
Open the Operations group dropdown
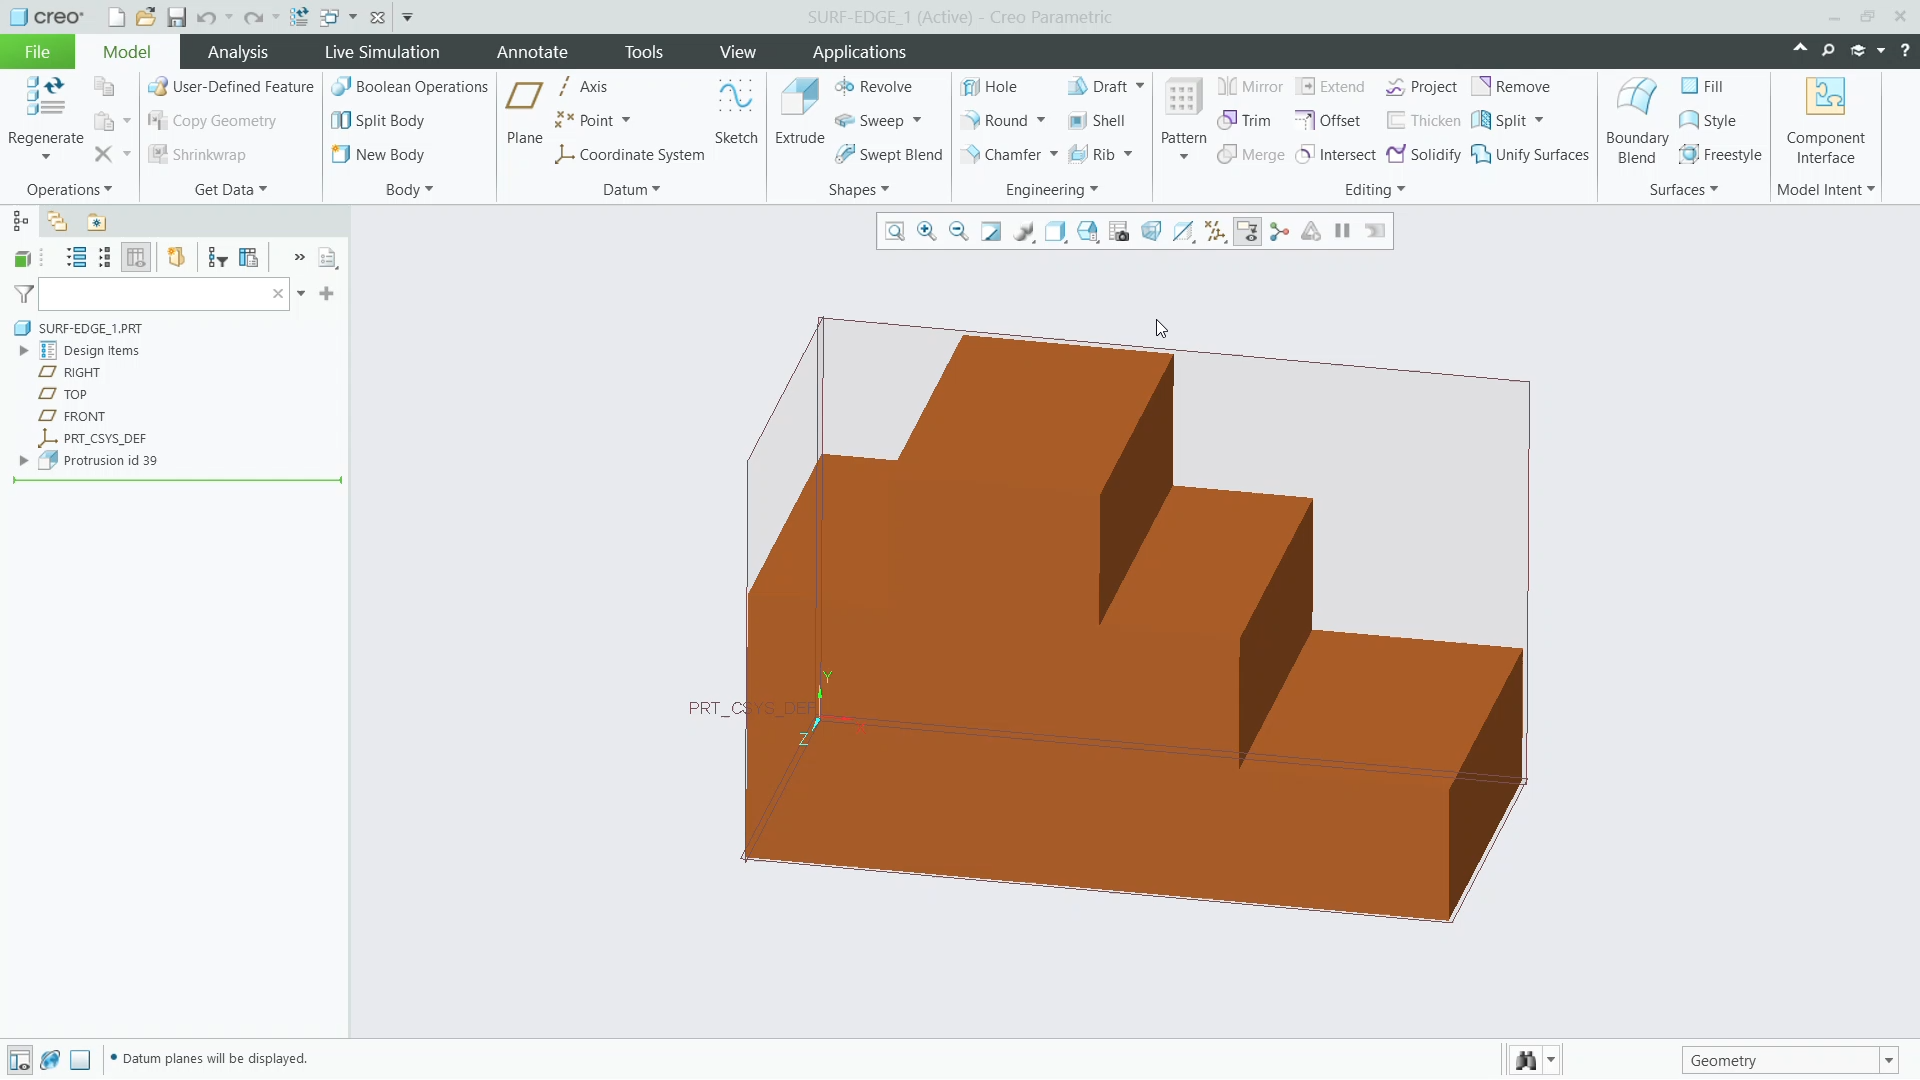pyautogui.click(x=69, y=190)
